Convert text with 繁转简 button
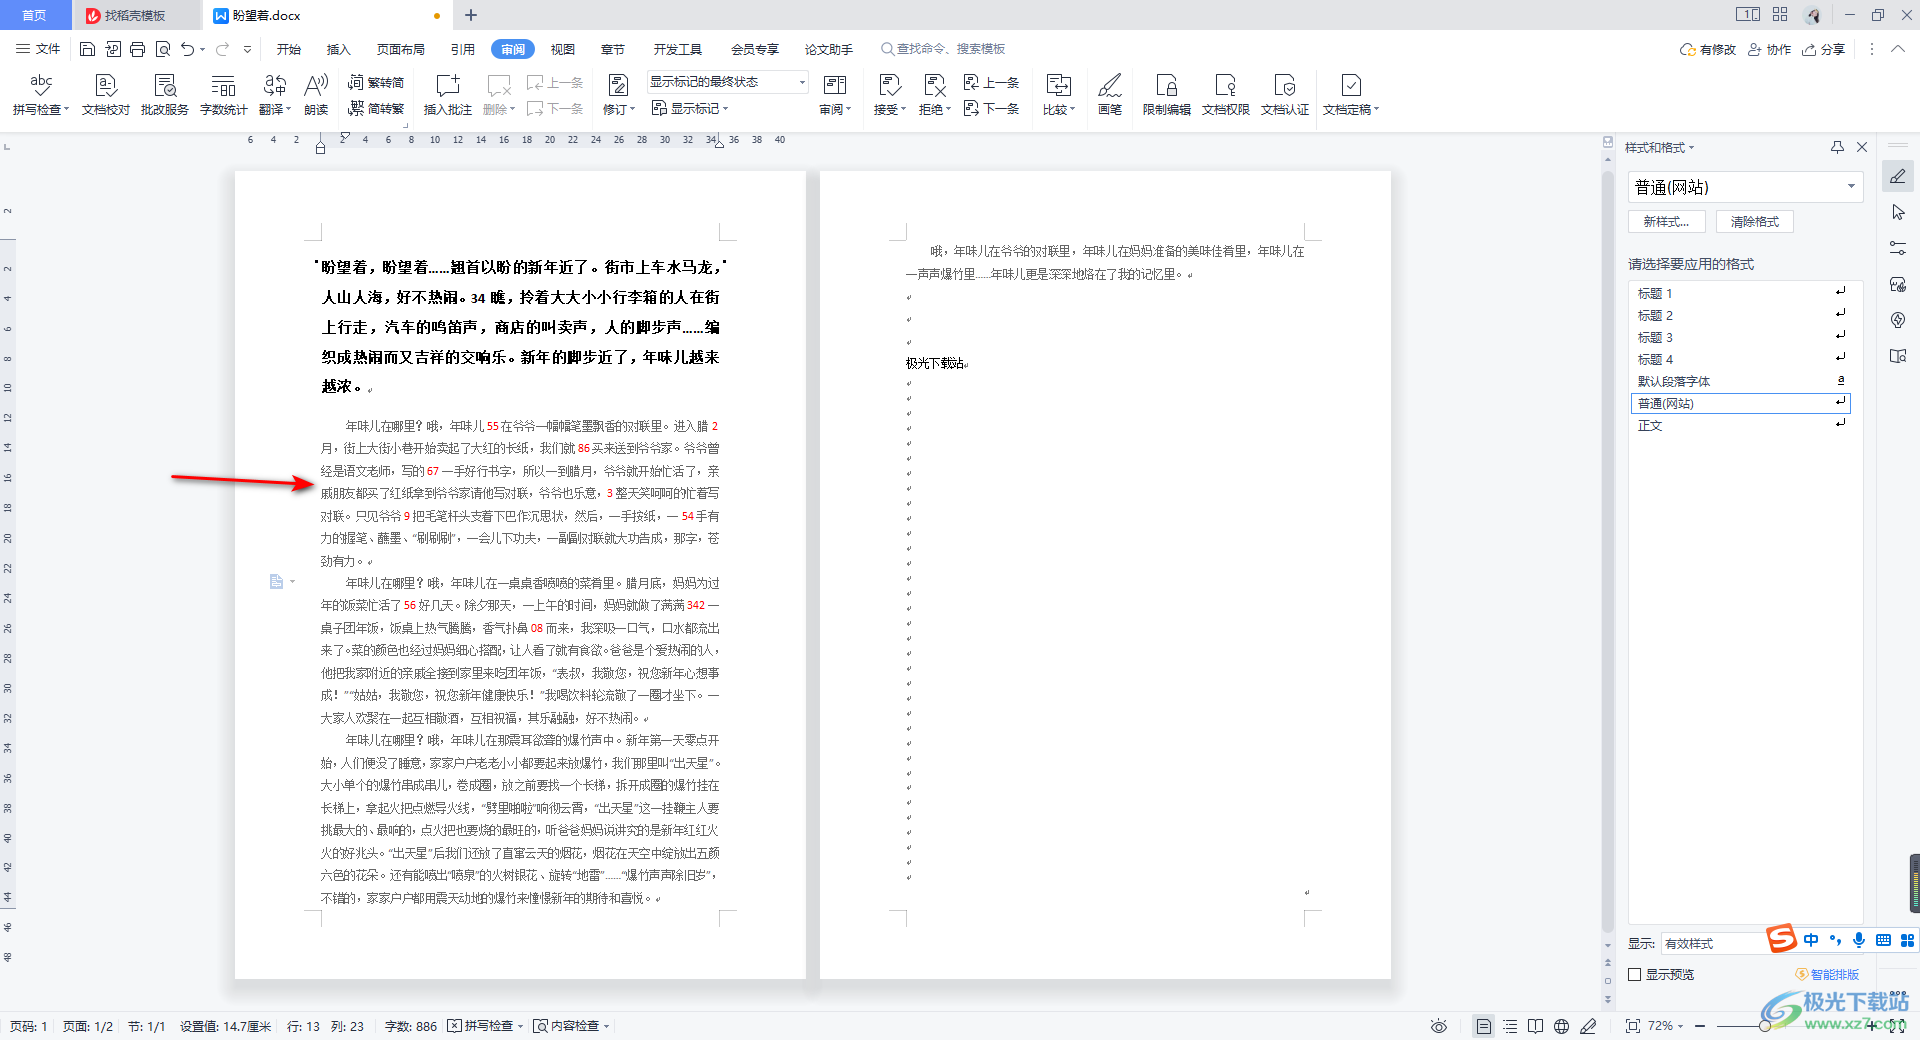The width and height of the screenshot is (1920, 1040). tap(376, 83)
